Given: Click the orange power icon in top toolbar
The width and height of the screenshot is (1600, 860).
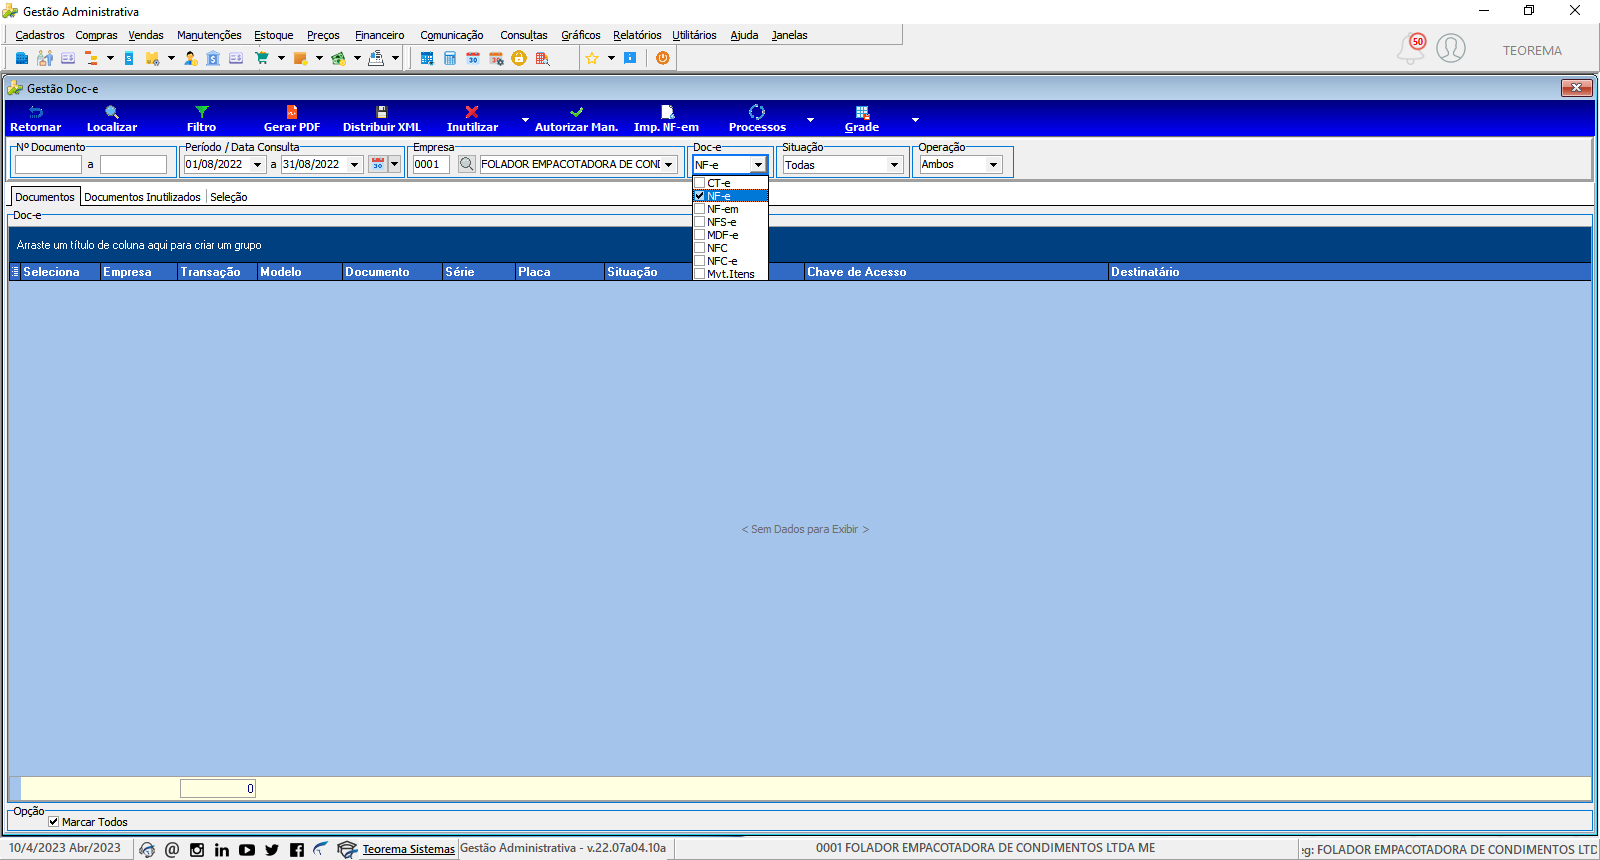Looking at the screenshot, I should pos(663,58).
